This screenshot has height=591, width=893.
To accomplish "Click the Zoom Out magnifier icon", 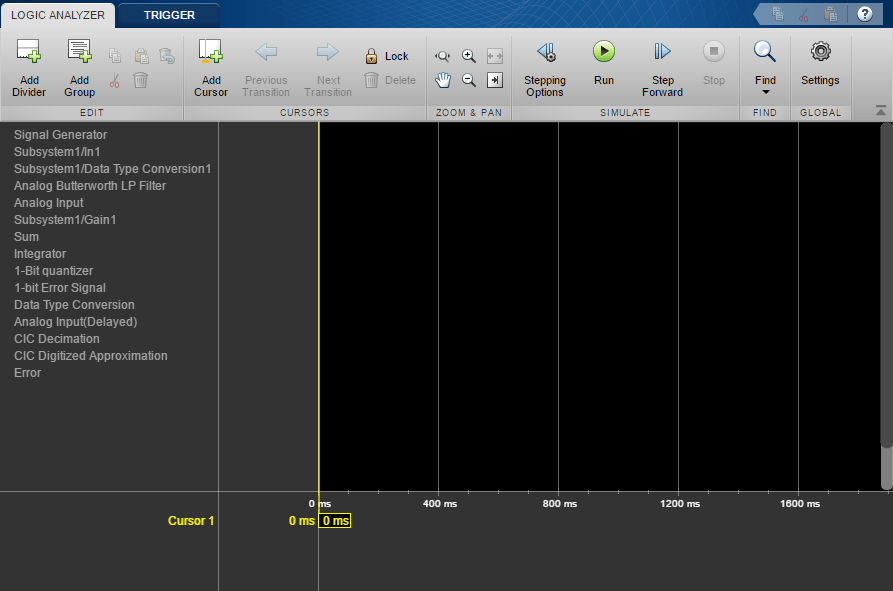I will (469, 80).
